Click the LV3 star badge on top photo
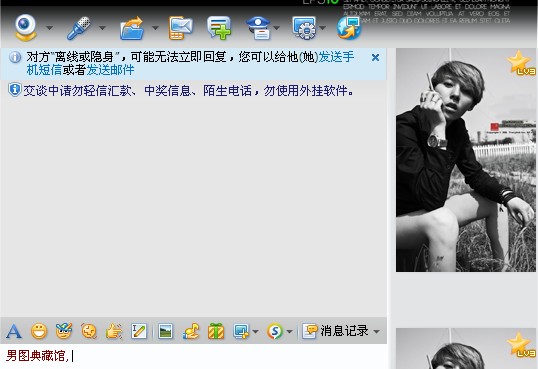The width and height of the screenshot is (538, 369). (521, 63)
